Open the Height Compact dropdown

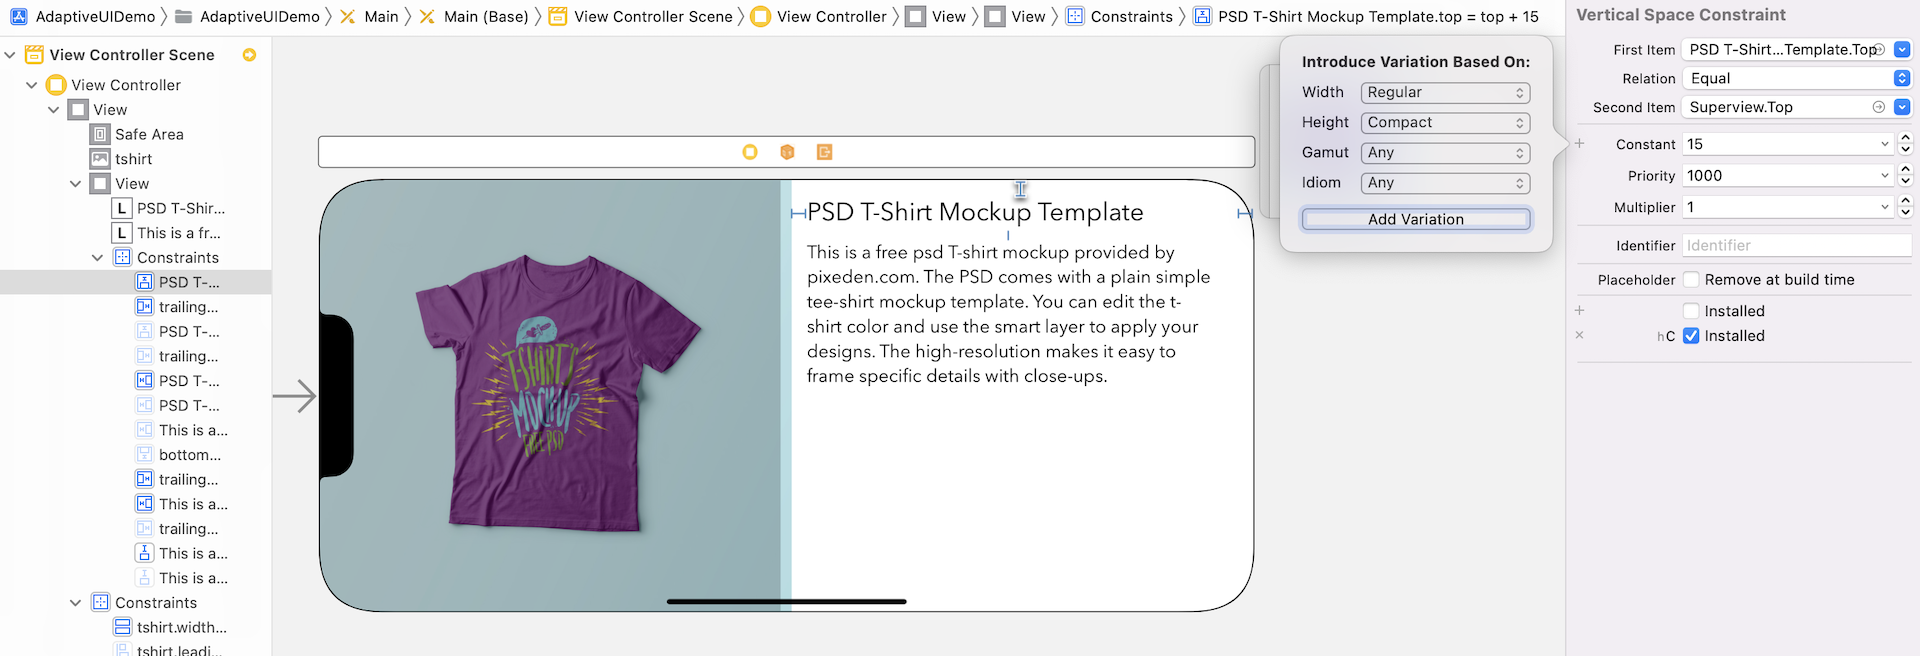(x=1445, y=123)
